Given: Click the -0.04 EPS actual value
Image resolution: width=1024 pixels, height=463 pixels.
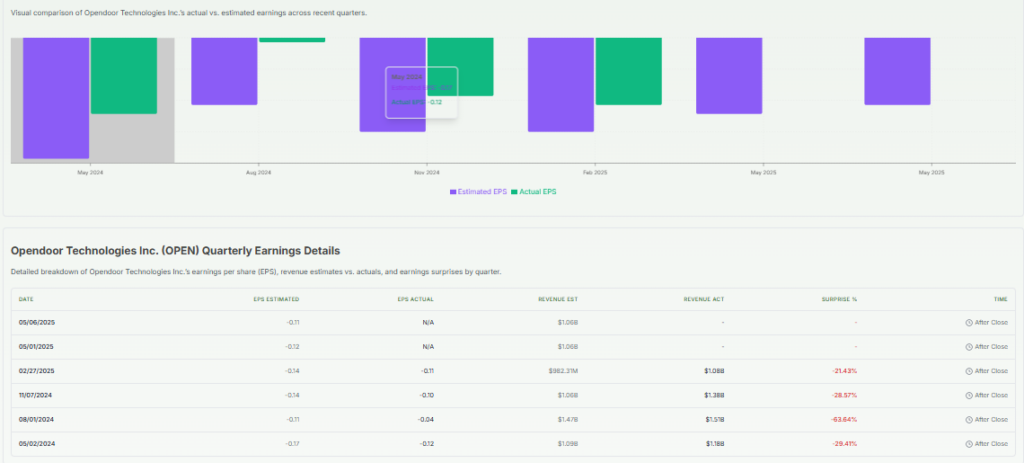Looking at the screenshot, I should (x=426, y=419).
